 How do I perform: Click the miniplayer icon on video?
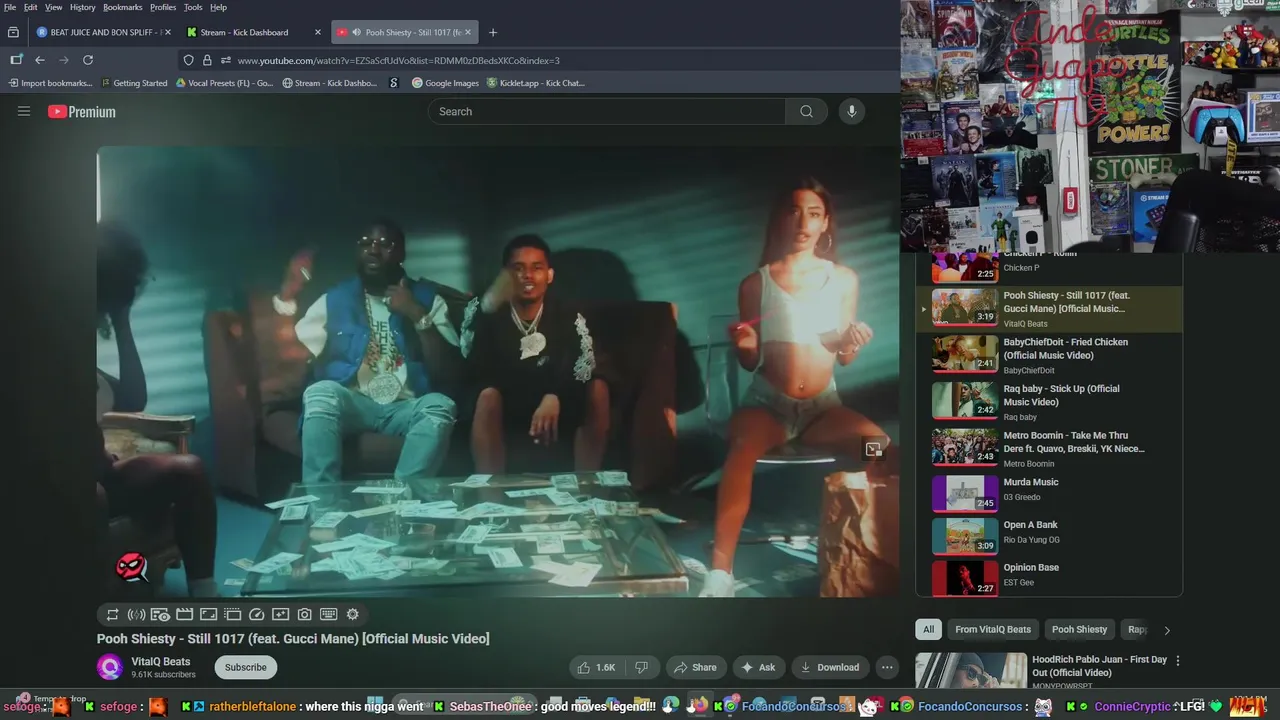click(x=873, y=450)
